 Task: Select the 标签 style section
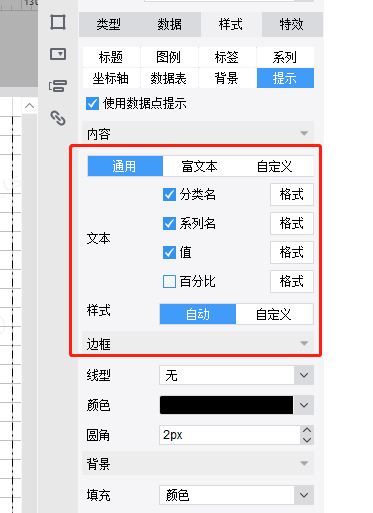click(227, 57)
